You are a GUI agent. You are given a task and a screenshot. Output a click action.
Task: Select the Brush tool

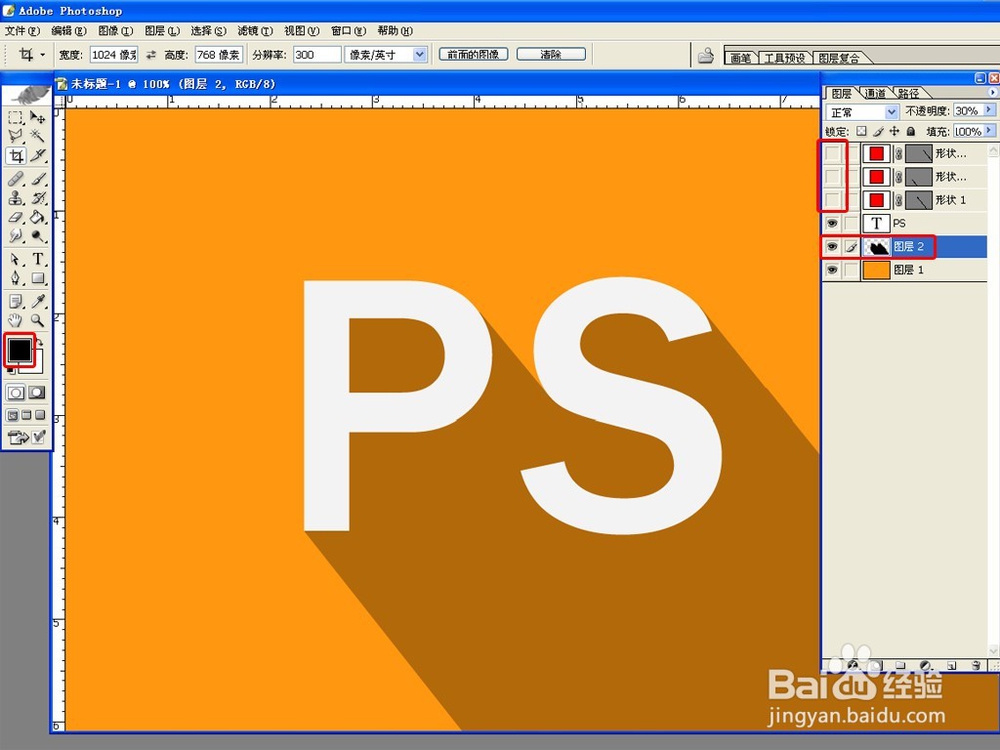(38, 179)
